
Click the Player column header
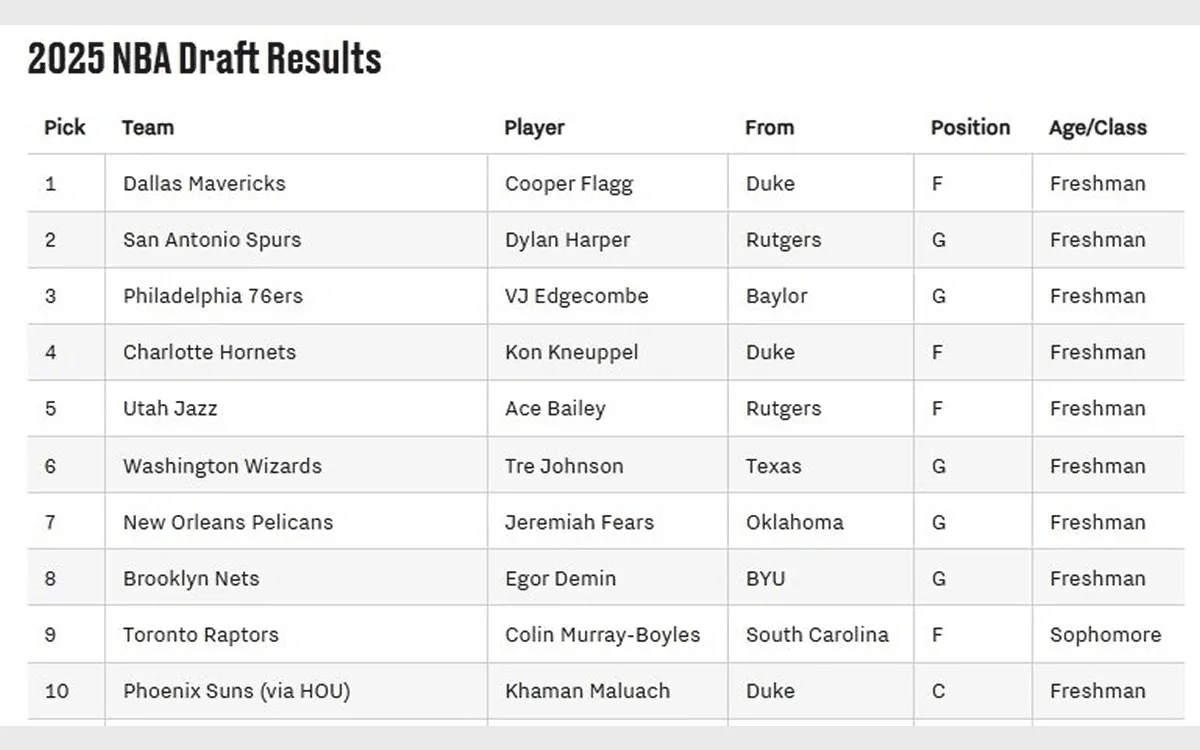pos(534,127)
